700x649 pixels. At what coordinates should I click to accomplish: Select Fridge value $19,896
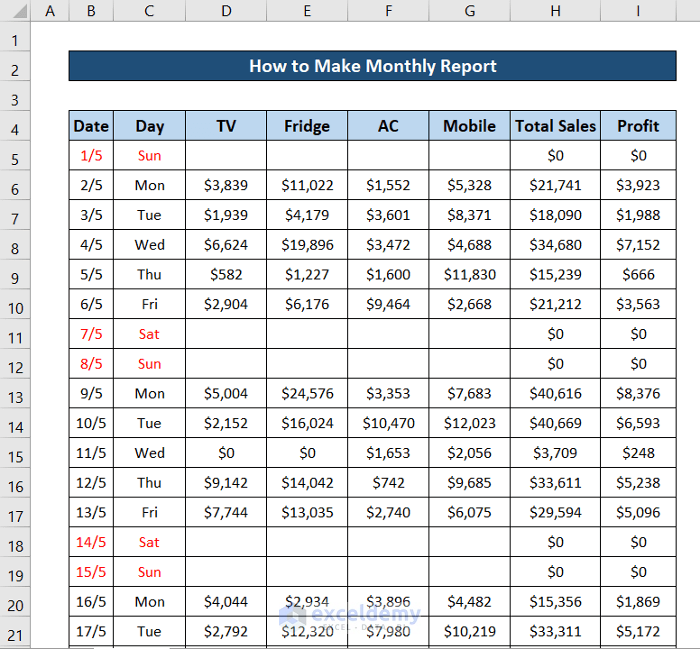point(307,245)
